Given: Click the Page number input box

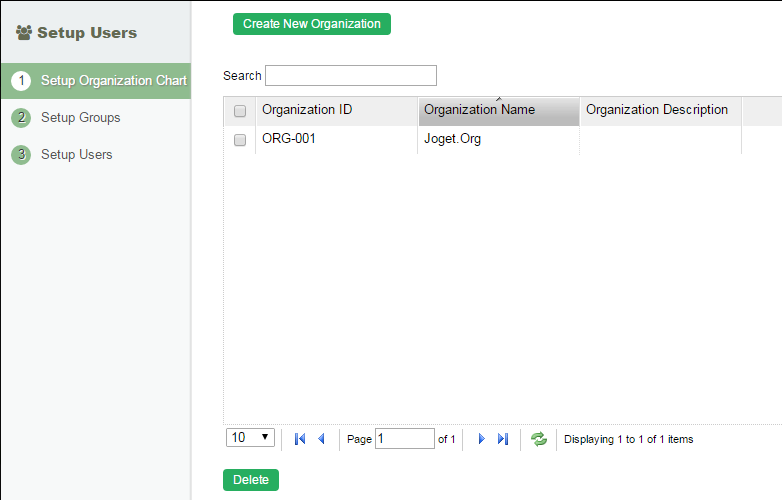Looking at the screenshot, I should coord(404,439).
